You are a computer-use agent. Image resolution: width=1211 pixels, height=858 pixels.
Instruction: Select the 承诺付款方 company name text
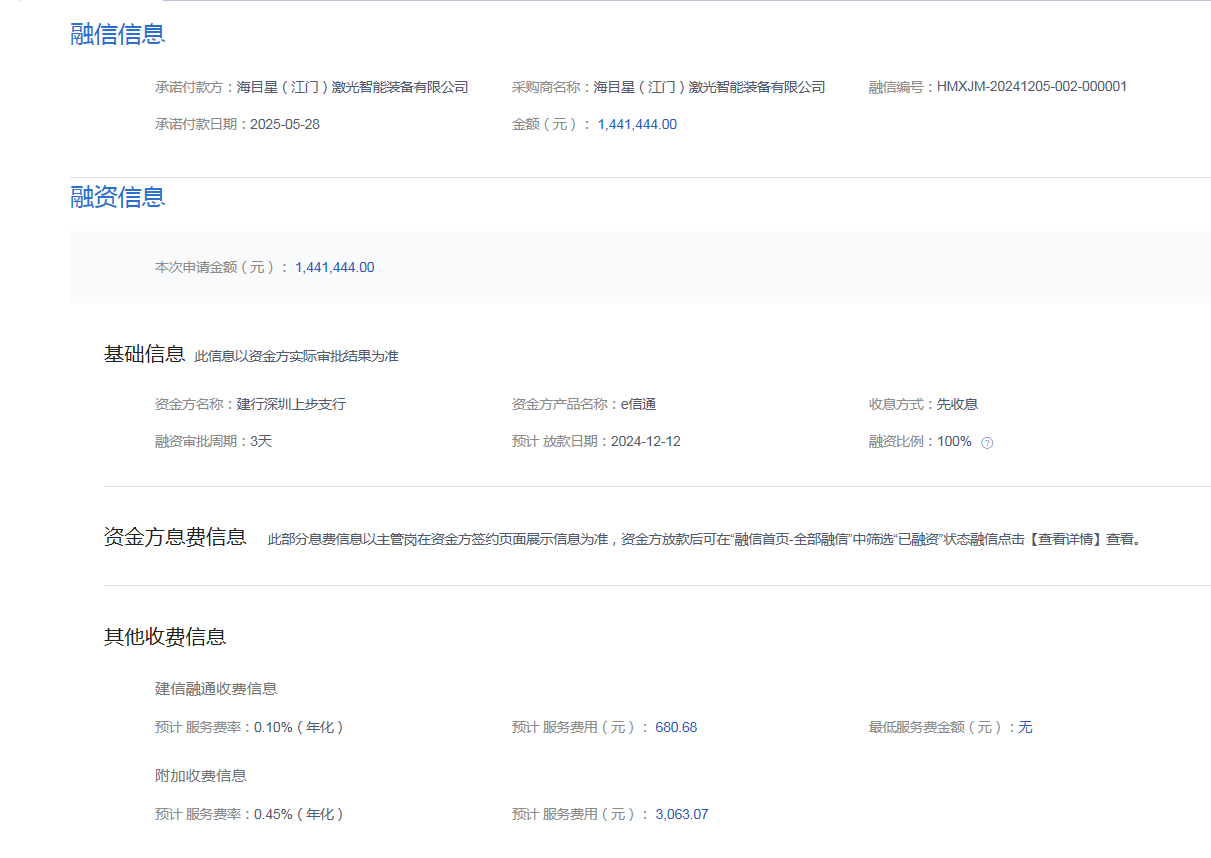pyautogui.click(x=352, y=87)
